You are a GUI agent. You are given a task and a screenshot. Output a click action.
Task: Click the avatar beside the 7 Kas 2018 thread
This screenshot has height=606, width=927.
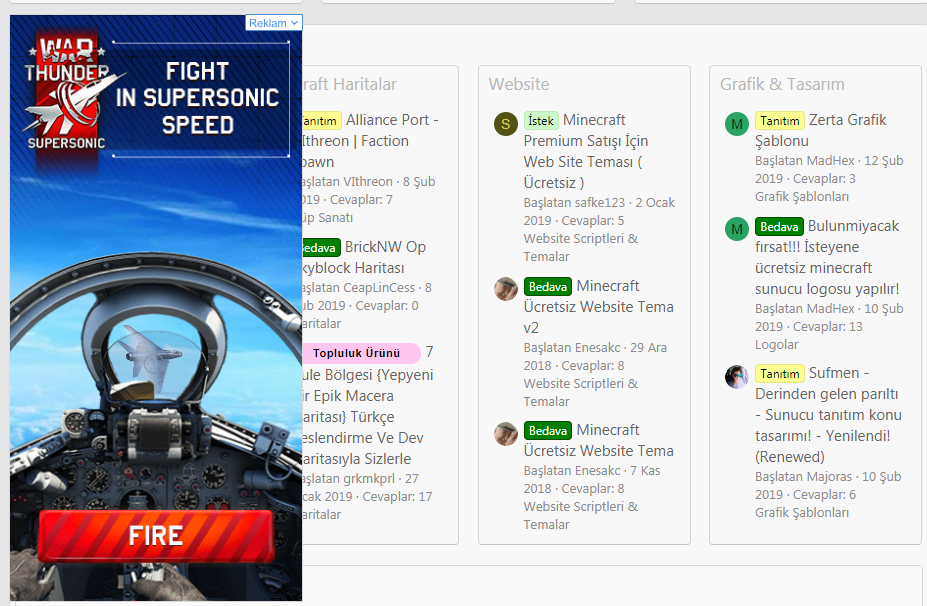tap(505, 434)
